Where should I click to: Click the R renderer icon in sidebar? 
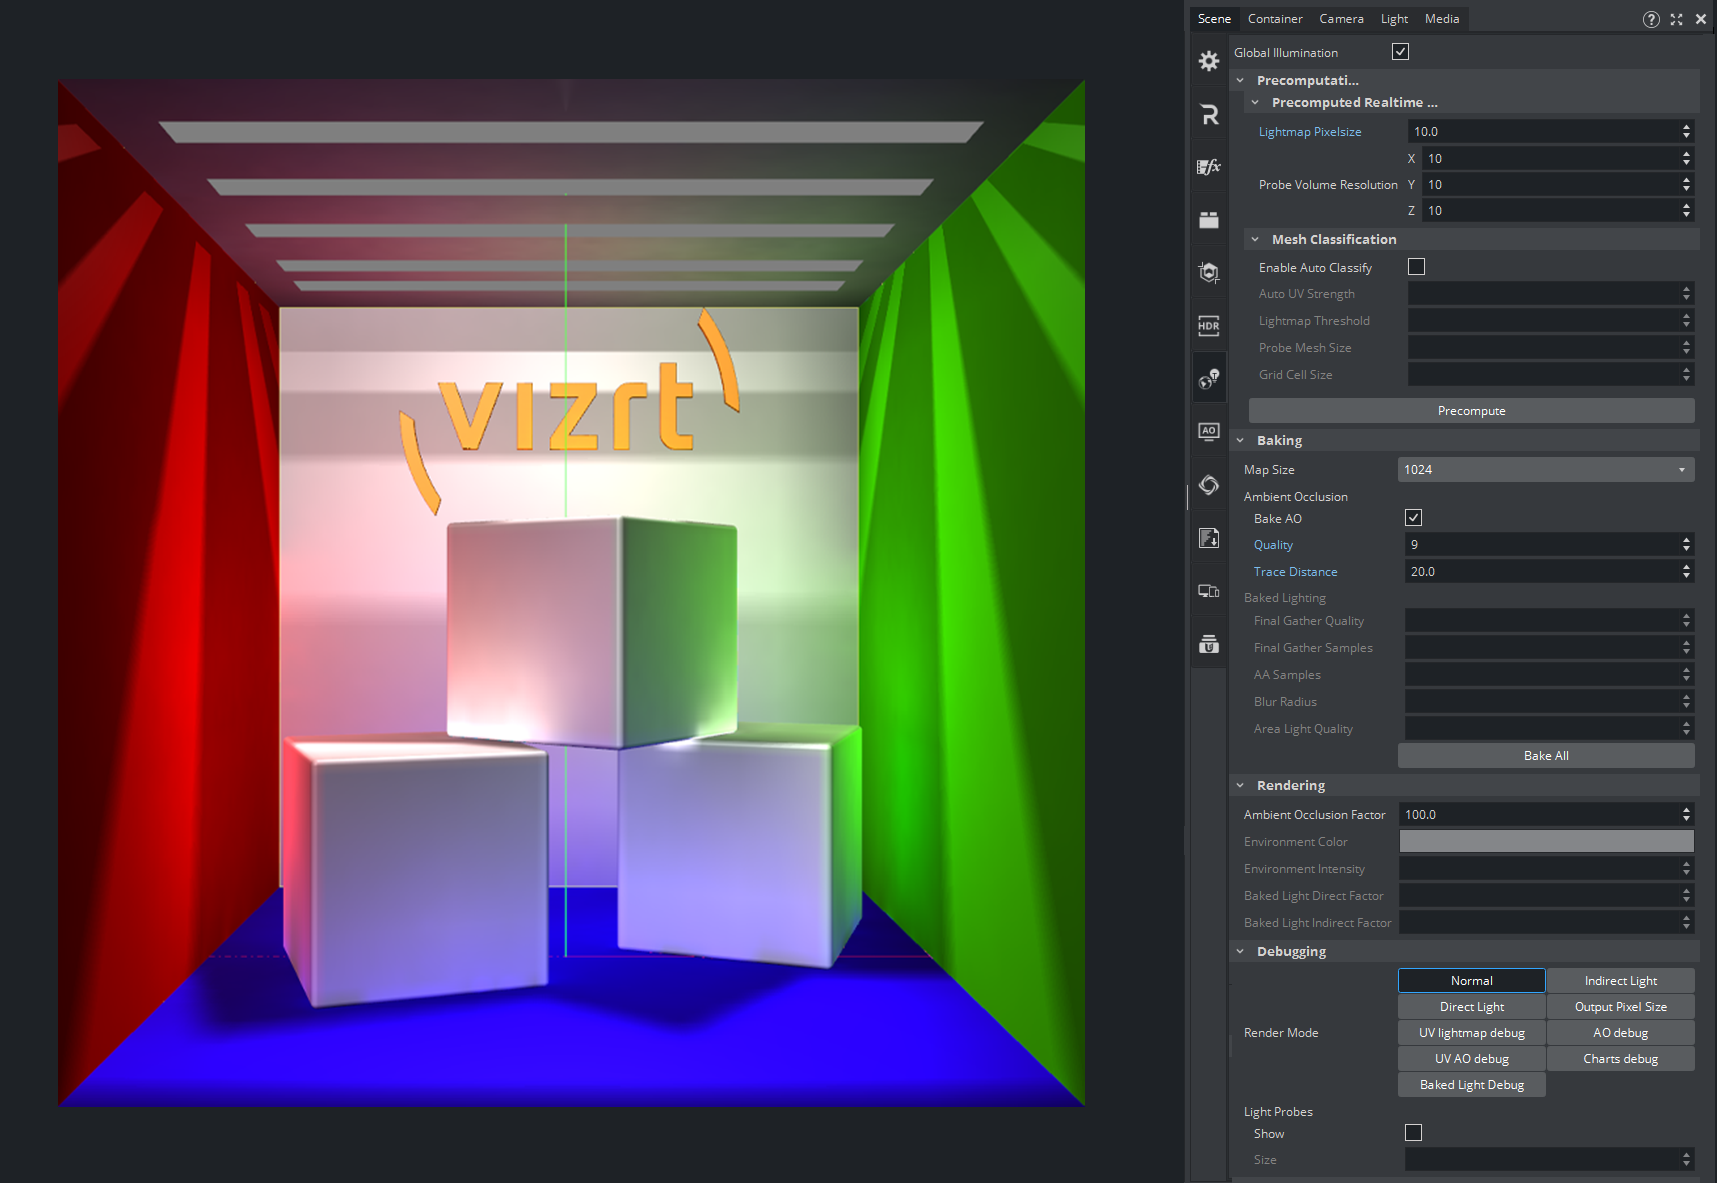click(1209, 115)
